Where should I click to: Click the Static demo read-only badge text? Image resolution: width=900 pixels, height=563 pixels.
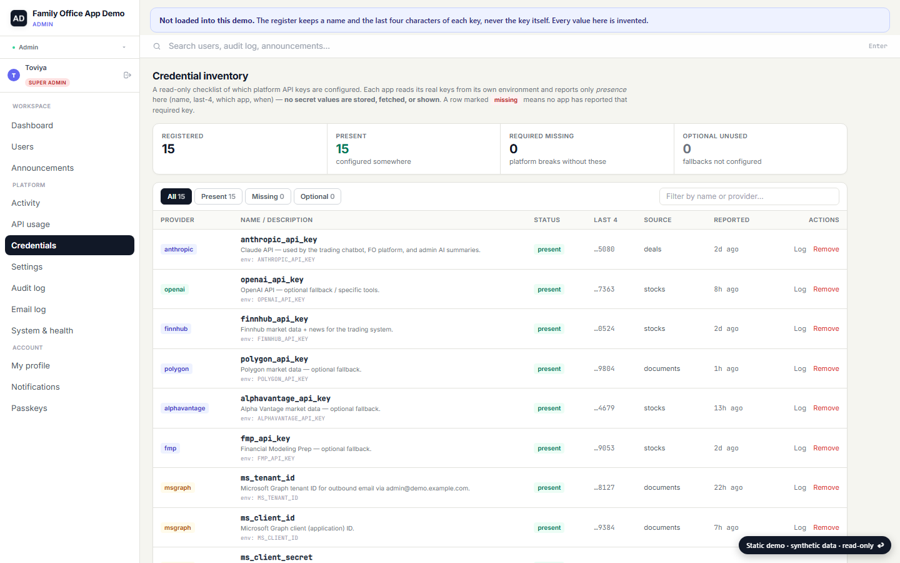810,546
